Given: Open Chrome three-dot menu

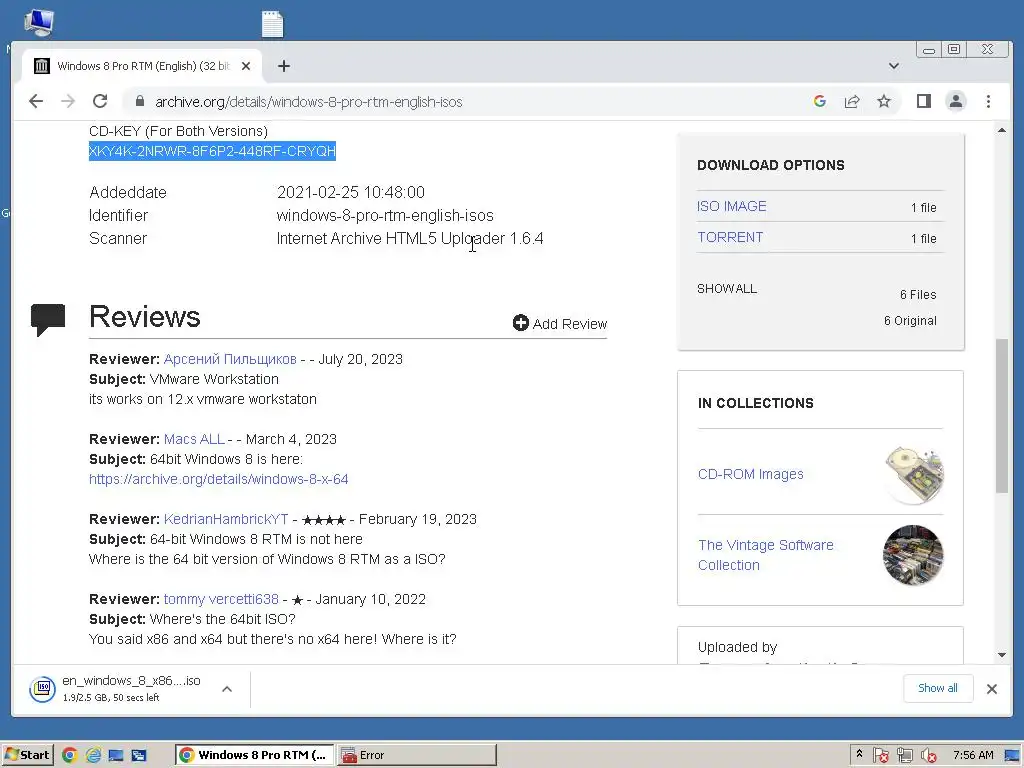Looking at the screenshot, I should pos(988,101).
